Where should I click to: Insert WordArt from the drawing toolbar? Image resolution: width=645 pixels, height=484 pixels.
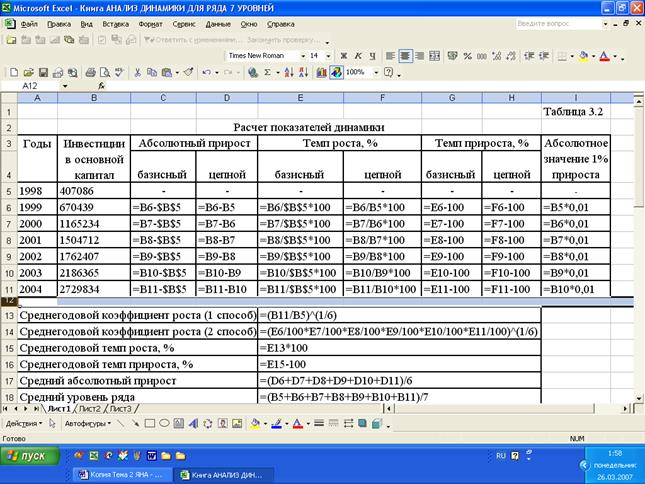pyautogui.click(x=193, y=424)
